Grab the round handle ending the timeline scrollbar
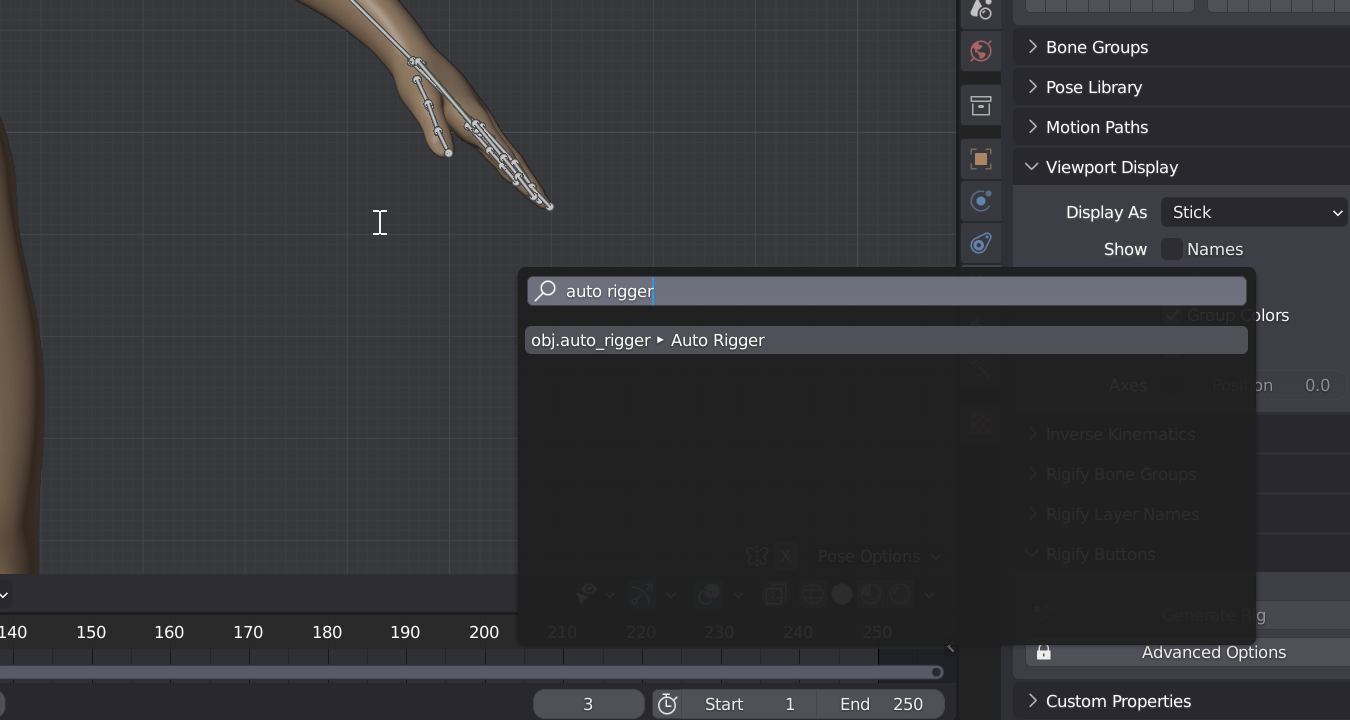 point(936,672)
